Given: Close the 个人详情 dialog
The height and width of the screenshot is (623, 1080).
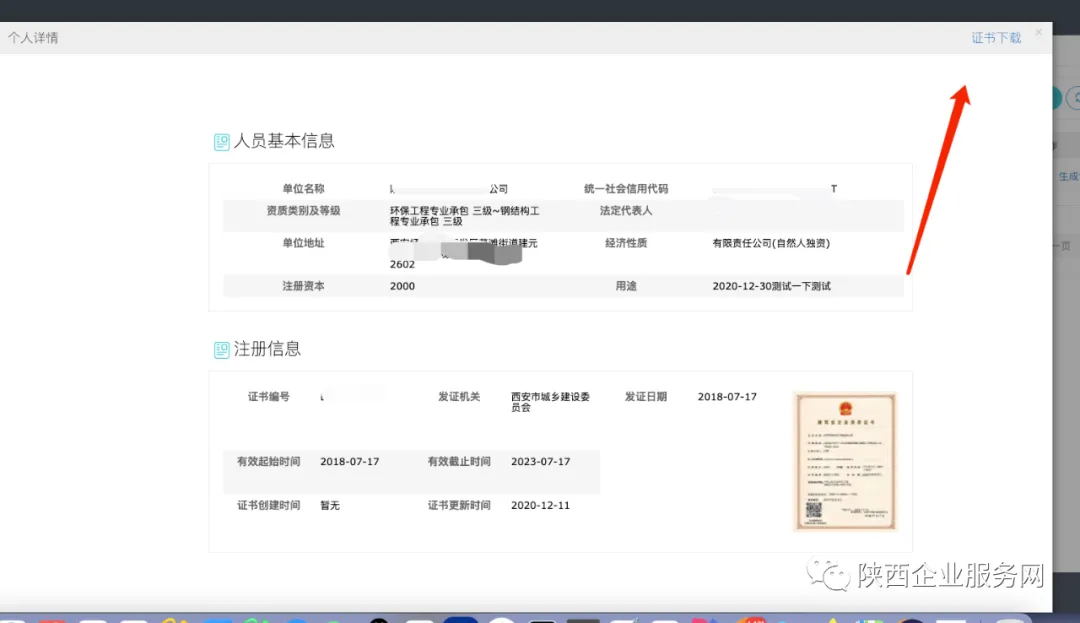Looking at the screenshot, I should click(1039, 32).
